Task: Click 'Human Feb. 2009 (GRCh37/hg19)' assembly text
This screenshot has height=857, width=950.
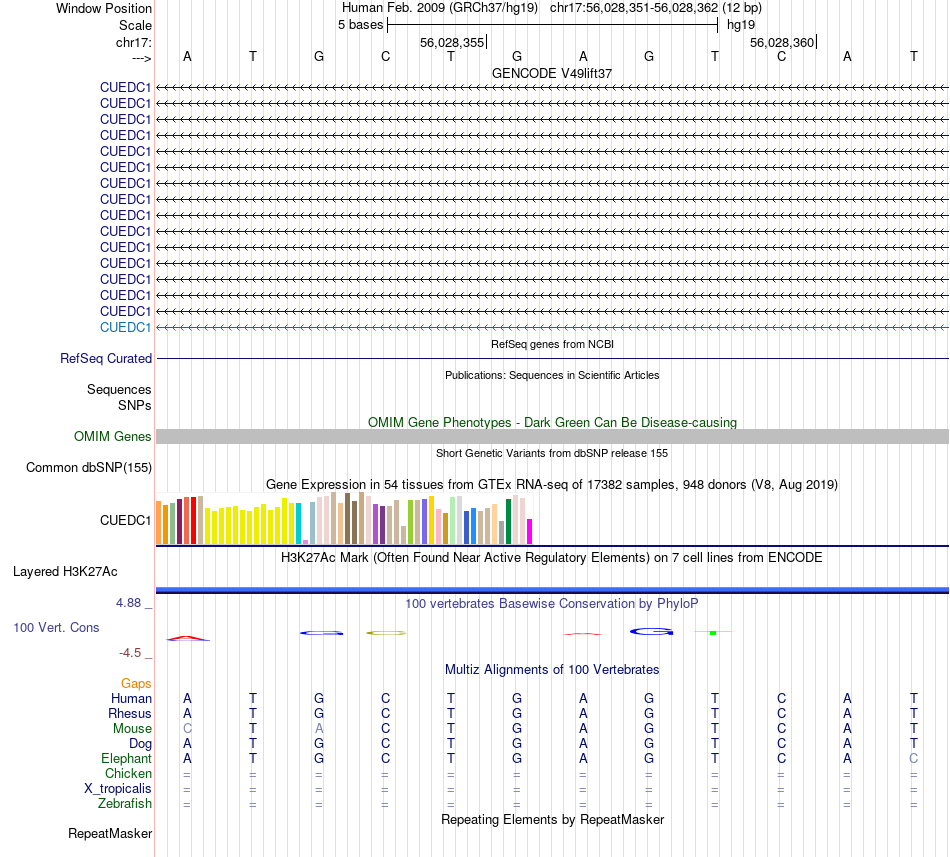Action: 440,8
